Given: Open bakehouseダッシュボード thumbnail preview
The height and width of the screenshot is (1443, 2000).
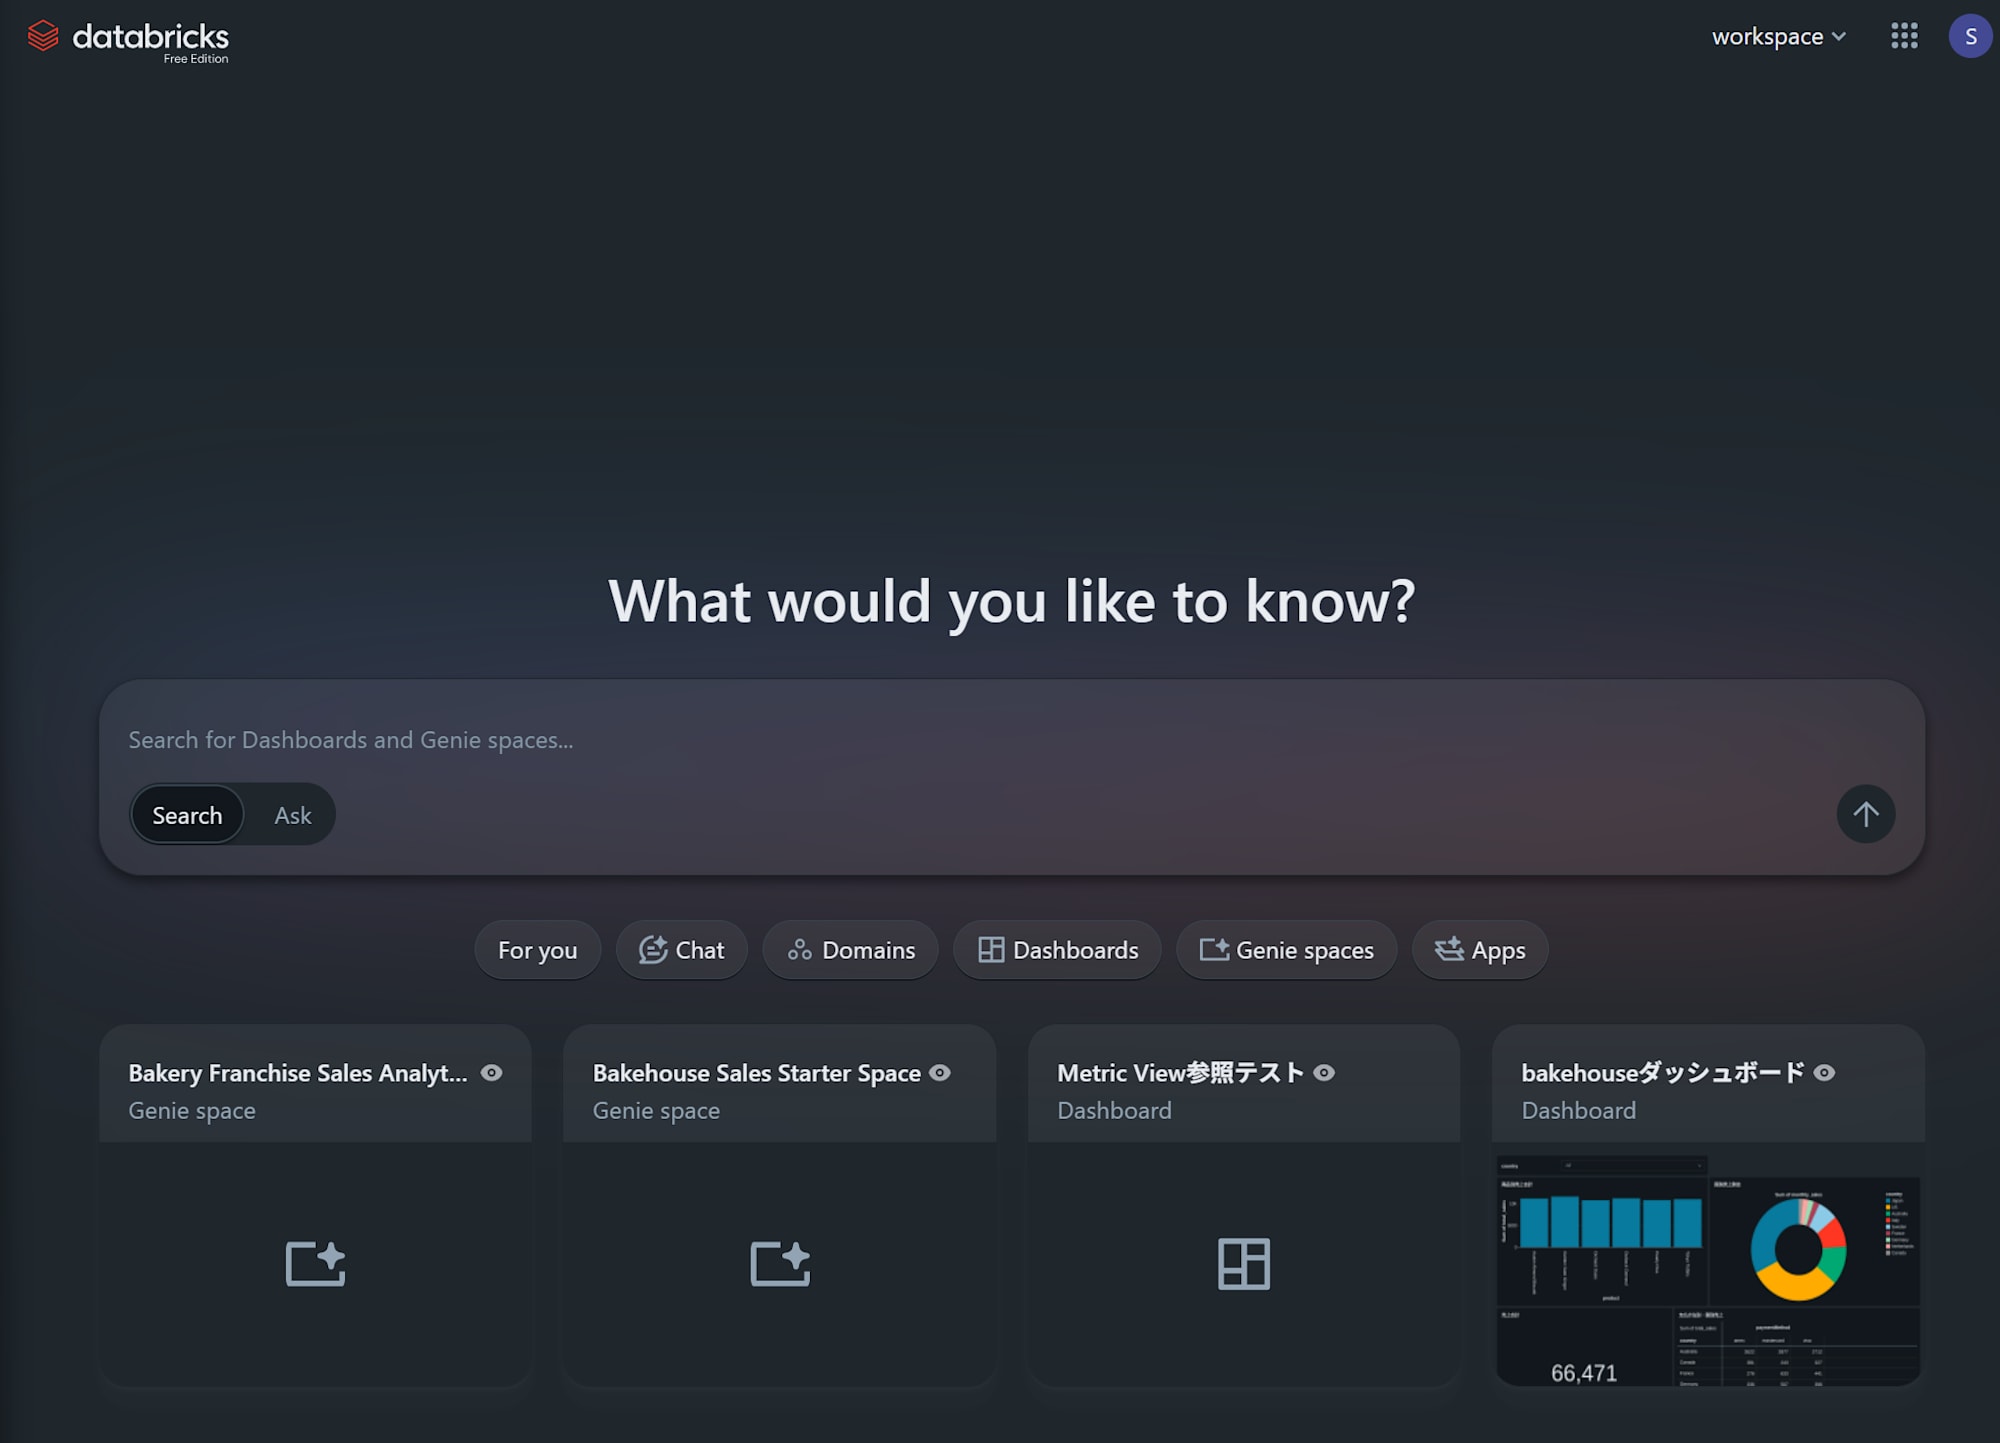Looking at the screenshot, I should (x=1707, y=1268).
